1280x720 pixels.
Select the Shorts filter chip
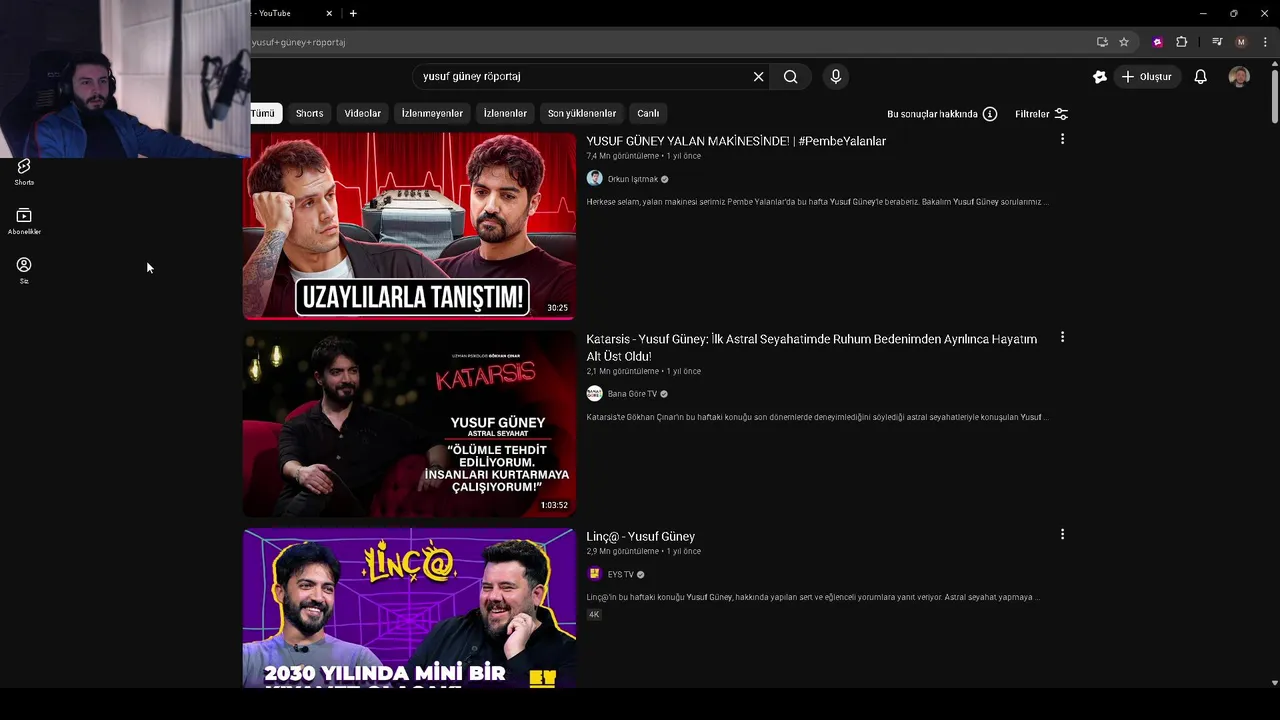pos(309,113)
